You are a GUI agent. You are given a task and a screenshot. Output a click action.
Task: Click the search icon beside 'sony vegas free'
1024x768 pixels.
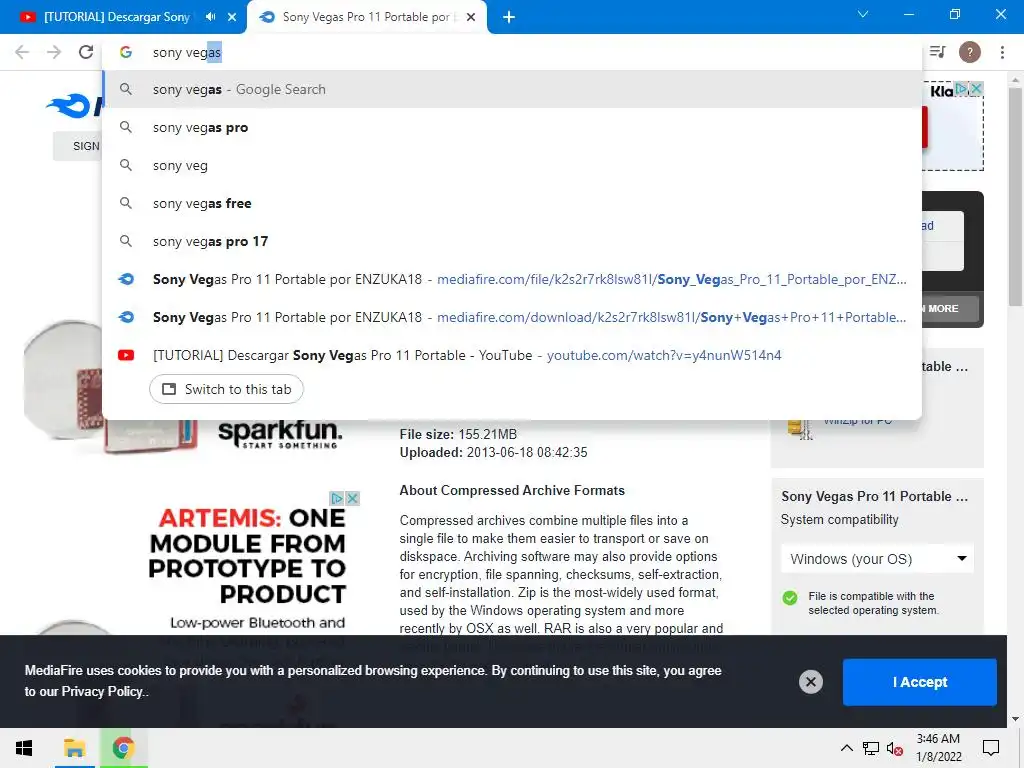click(x=126, y=203)
